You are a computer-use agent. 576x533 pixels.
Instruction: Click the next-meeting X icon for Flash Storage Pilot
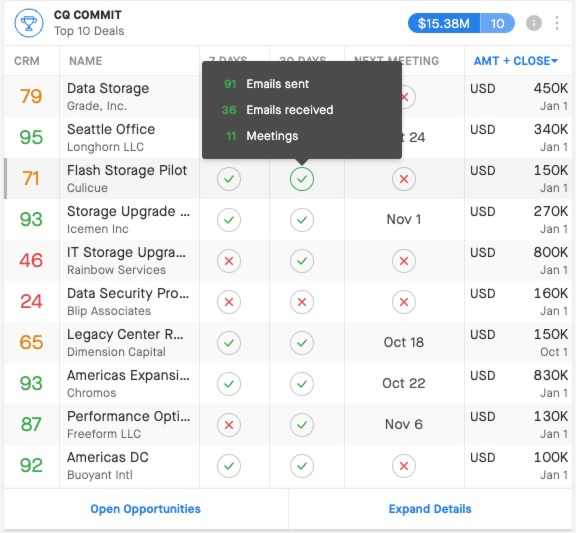click(x=404, y=179)
